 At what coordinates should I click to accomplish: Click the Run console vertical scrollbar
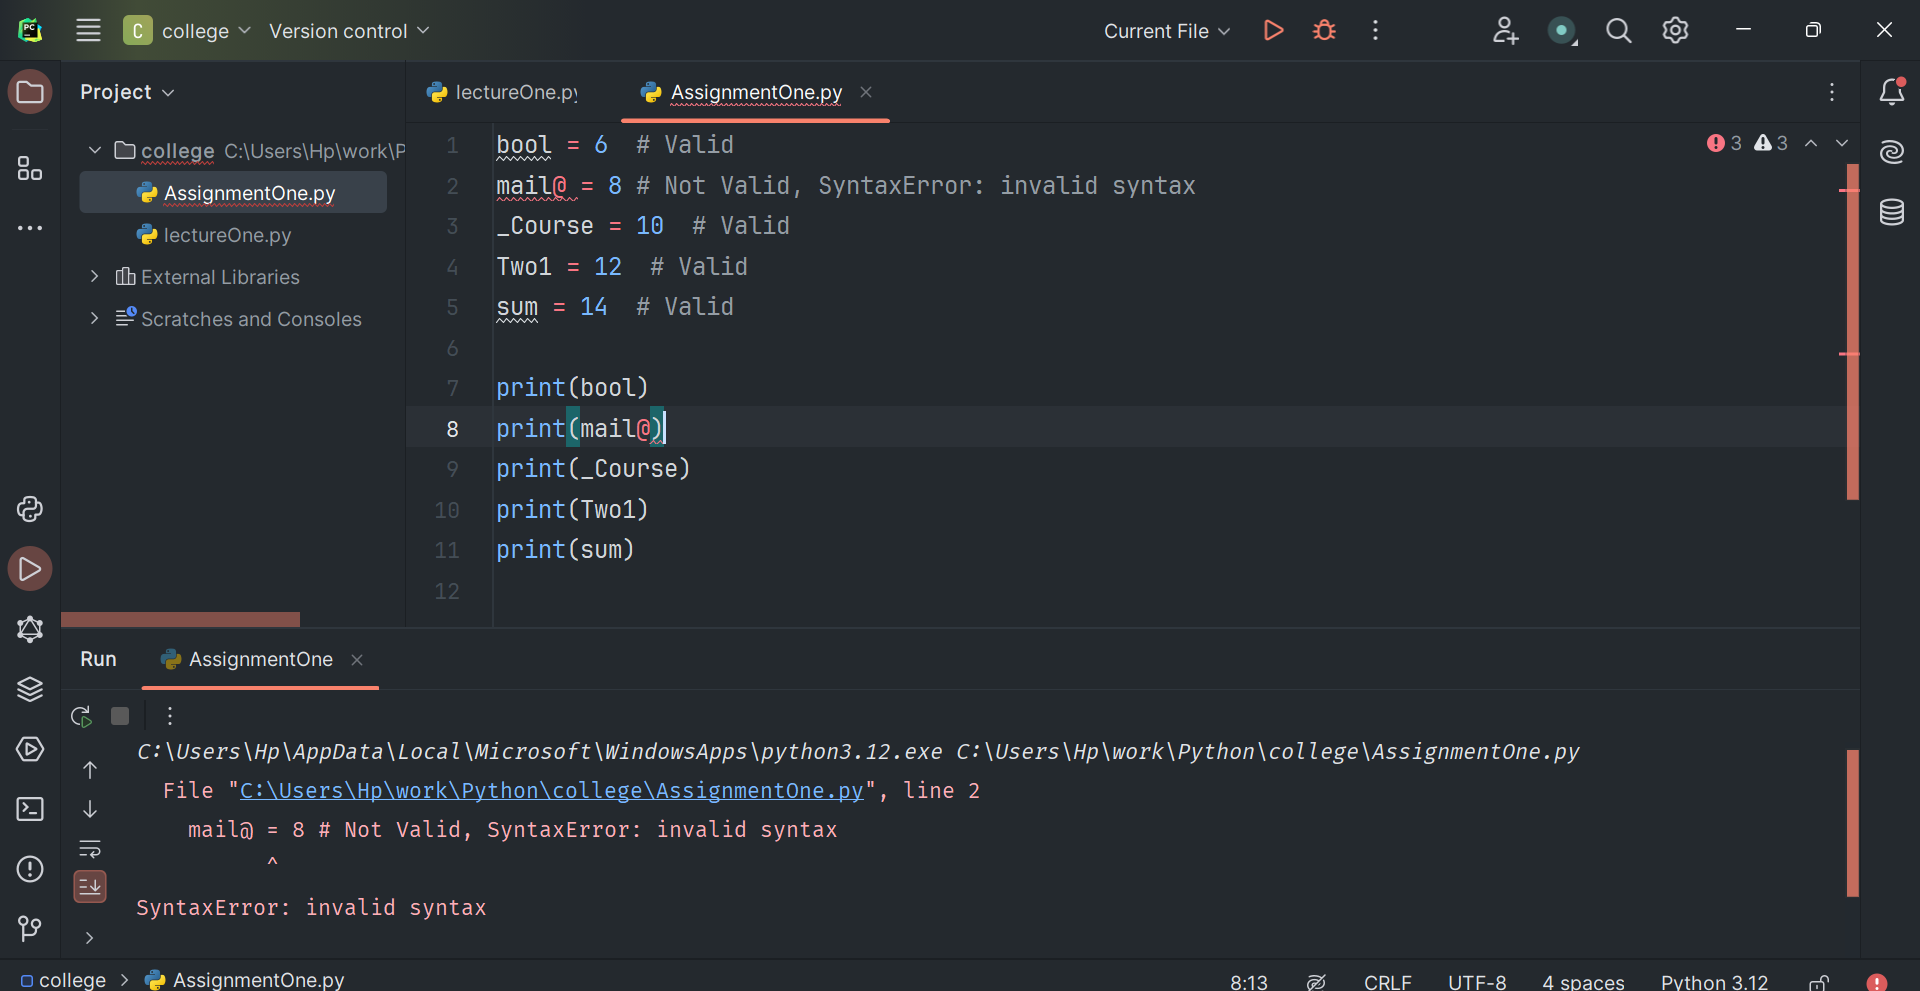(x=1852, y=822)
